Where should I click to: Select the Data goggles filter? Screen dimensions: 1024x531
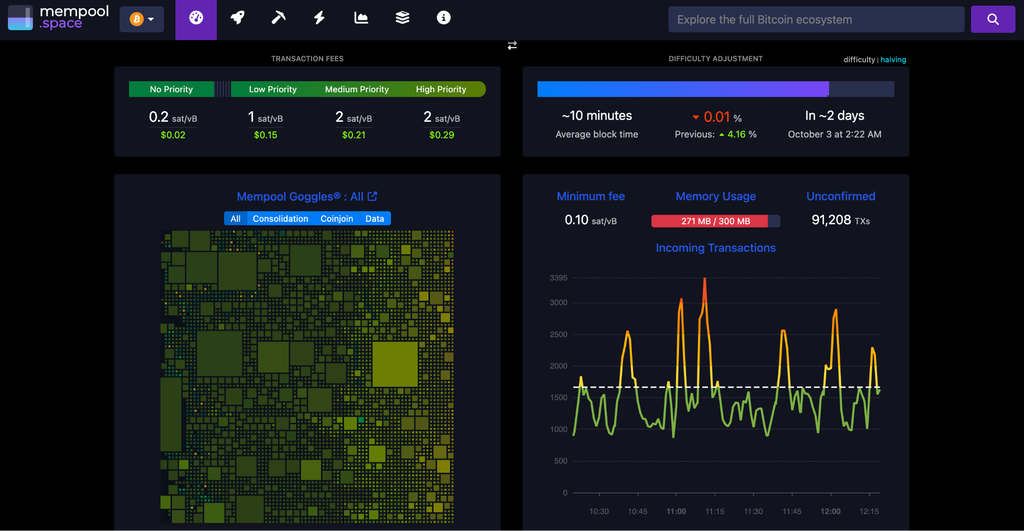pos(374,219)
